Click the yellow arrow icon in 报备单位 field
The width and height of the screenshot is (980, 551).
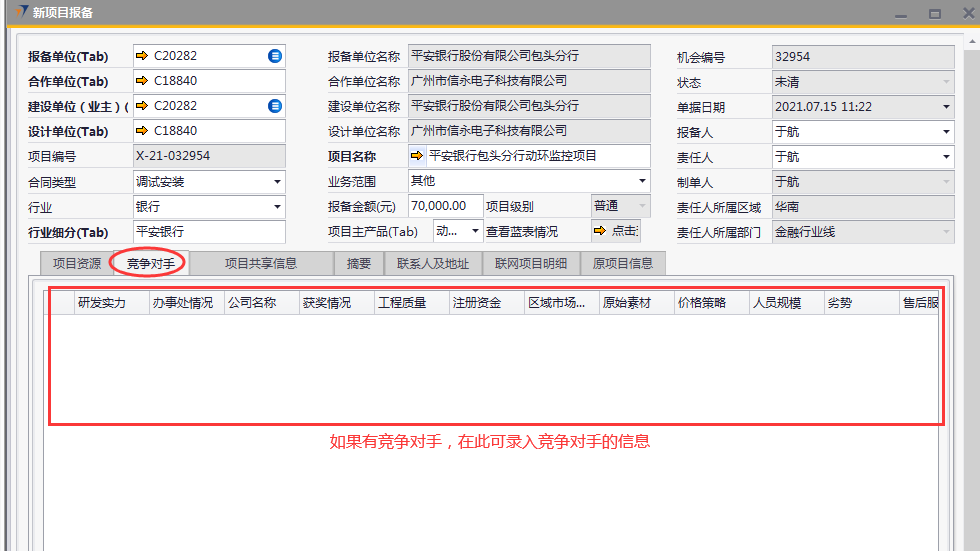(x=141, y=56)
